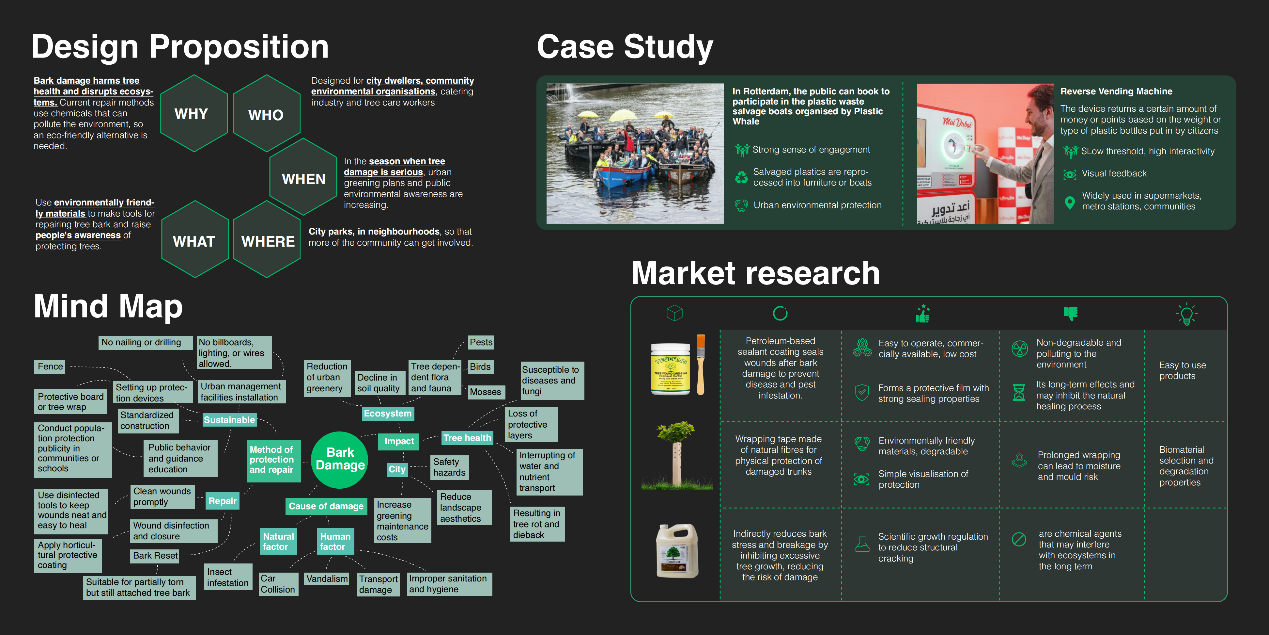Select the WHY hexagon

pos(192,113)
